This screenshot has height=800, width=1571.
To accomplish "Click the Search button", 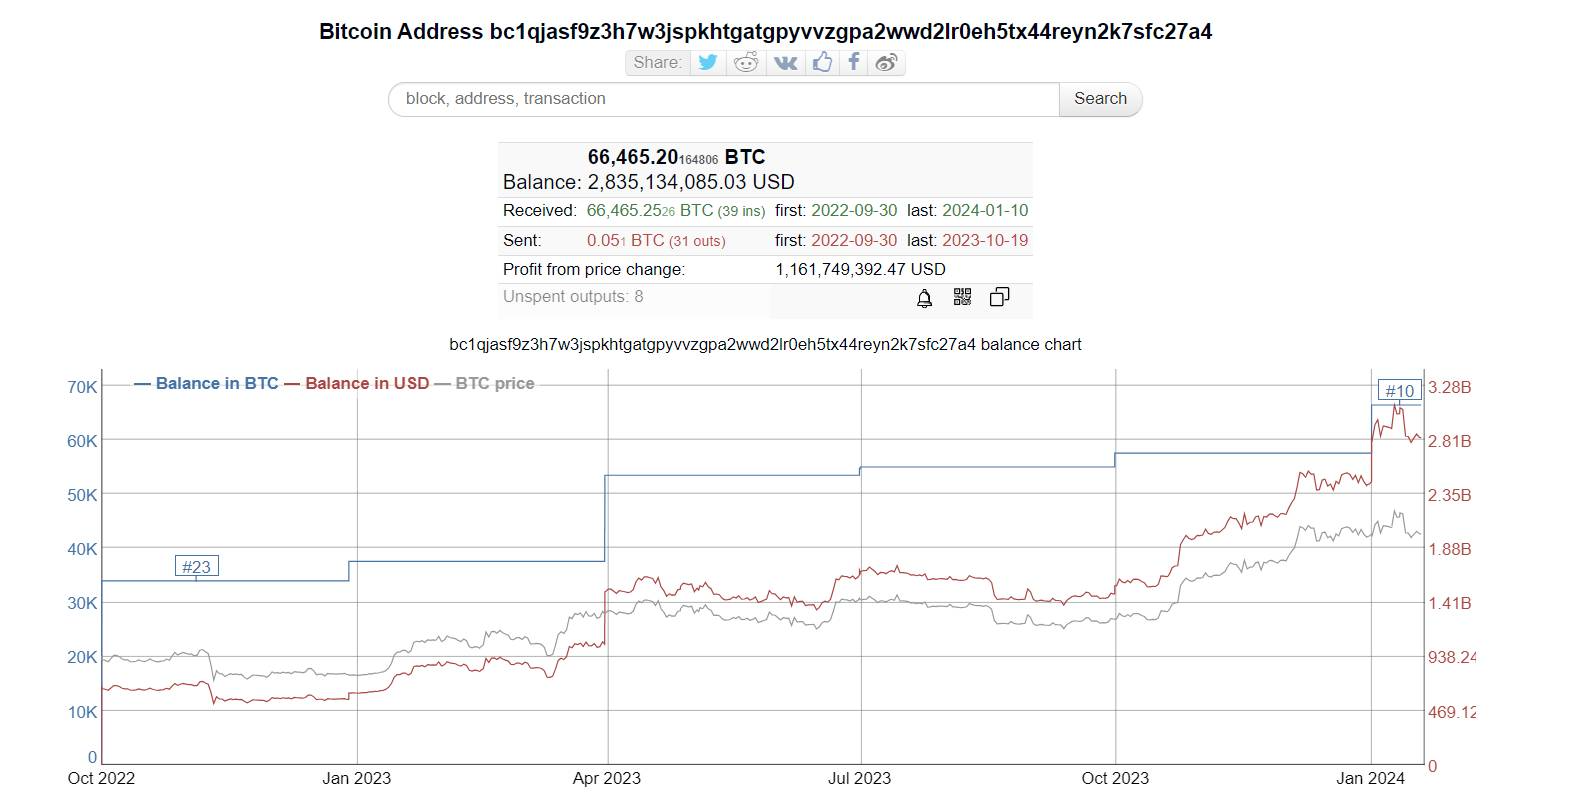I will click(1100, 99).
